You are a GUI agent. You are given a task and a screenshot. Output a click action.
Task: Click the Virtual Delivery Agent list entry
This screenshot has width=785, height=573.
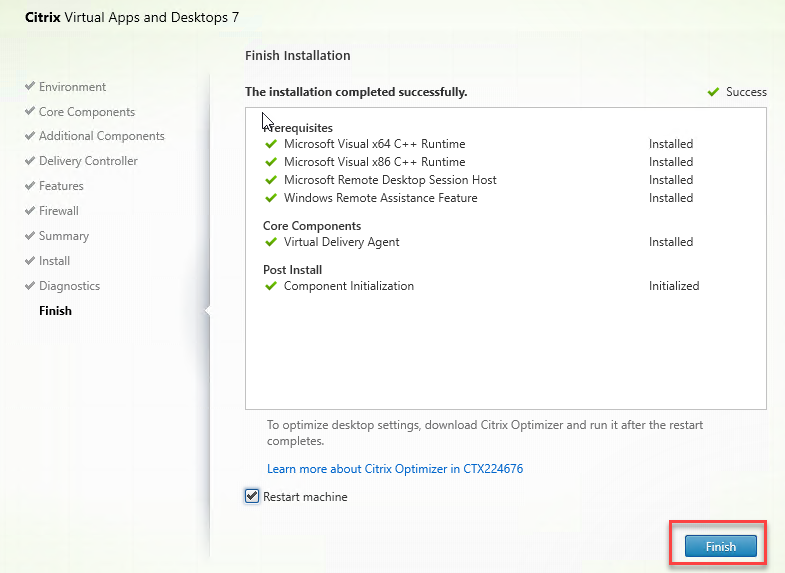341,242
